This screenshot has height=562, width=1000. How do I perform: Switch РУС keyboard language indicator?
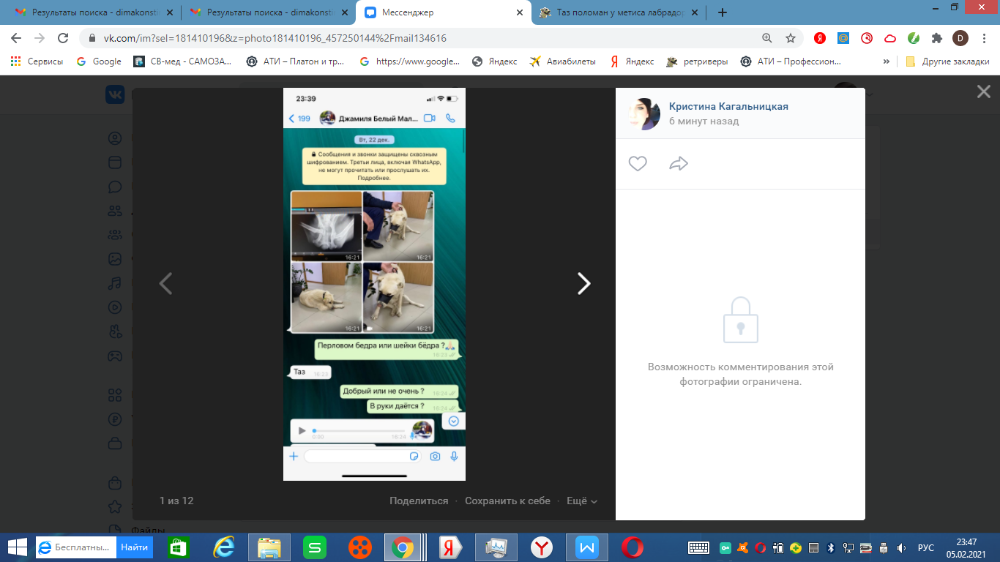(x=925, y=547)
